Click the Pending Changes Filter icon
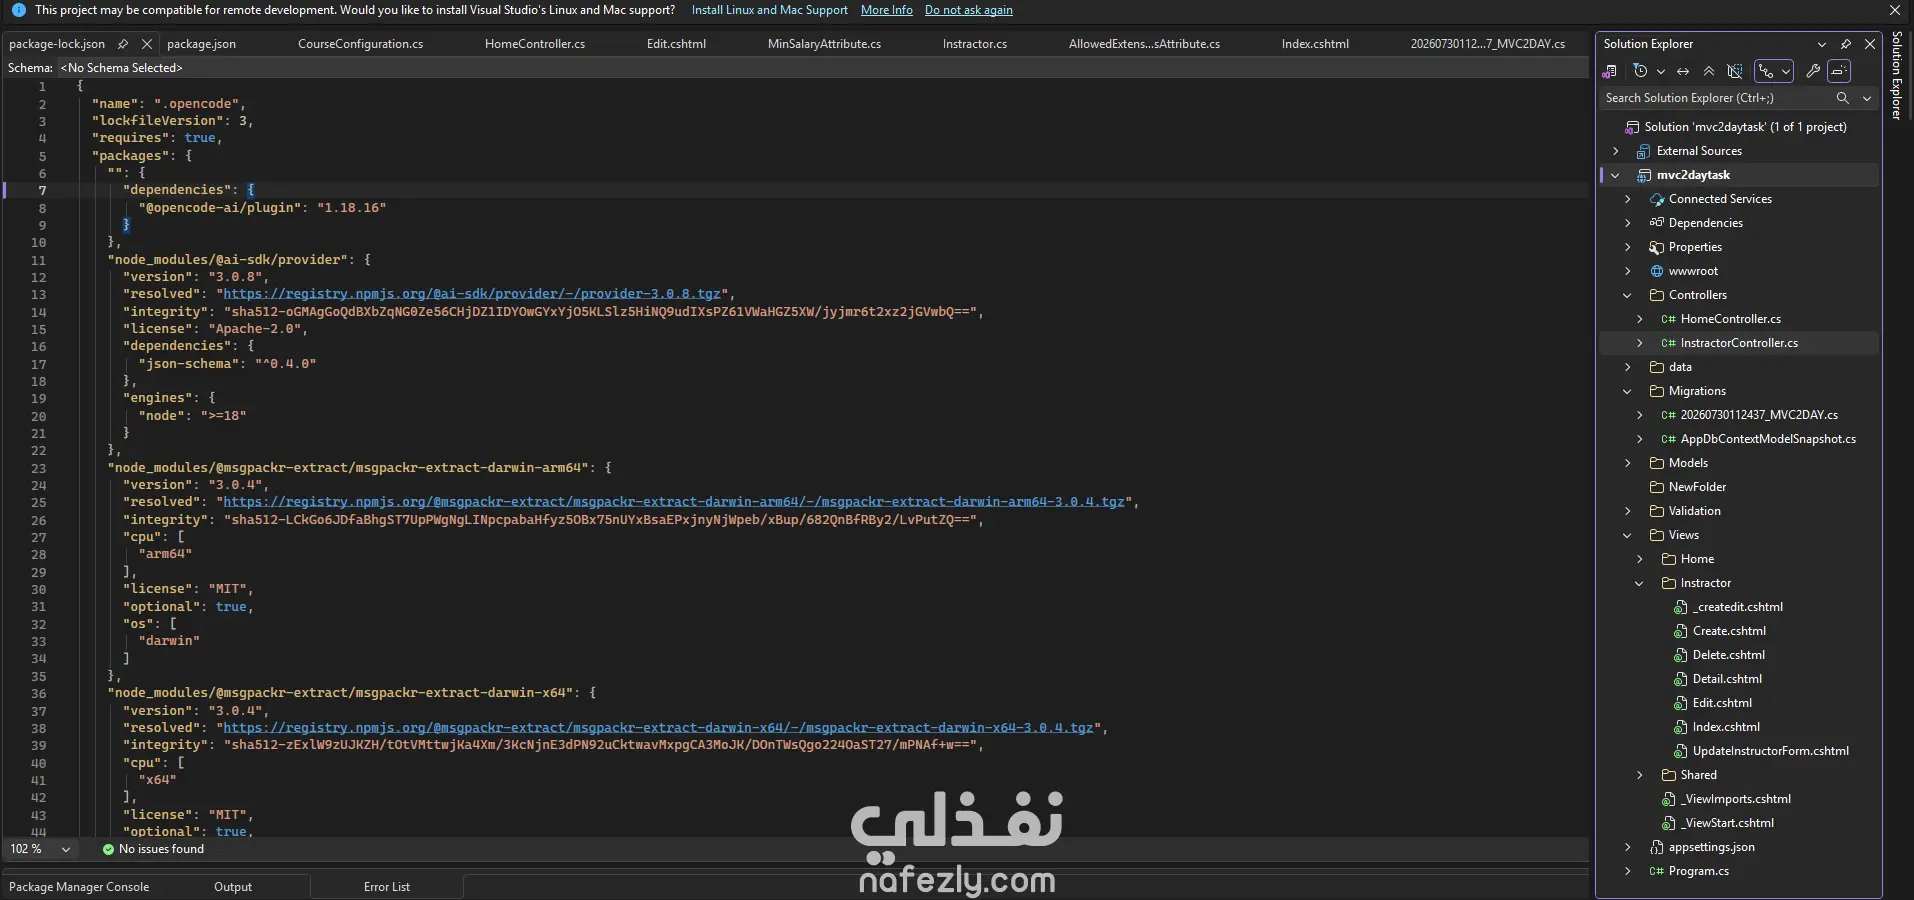This screenshot has width=1914, height=900. pos(1640,71)
